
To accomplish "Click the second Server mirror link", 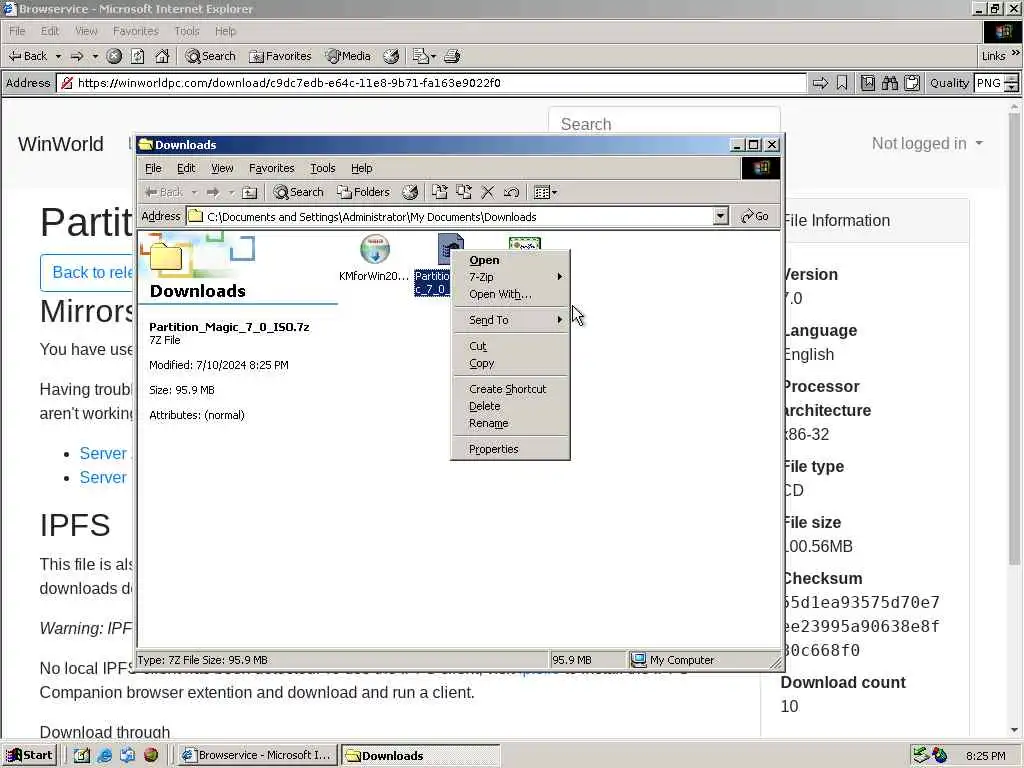I will point(103,477).
